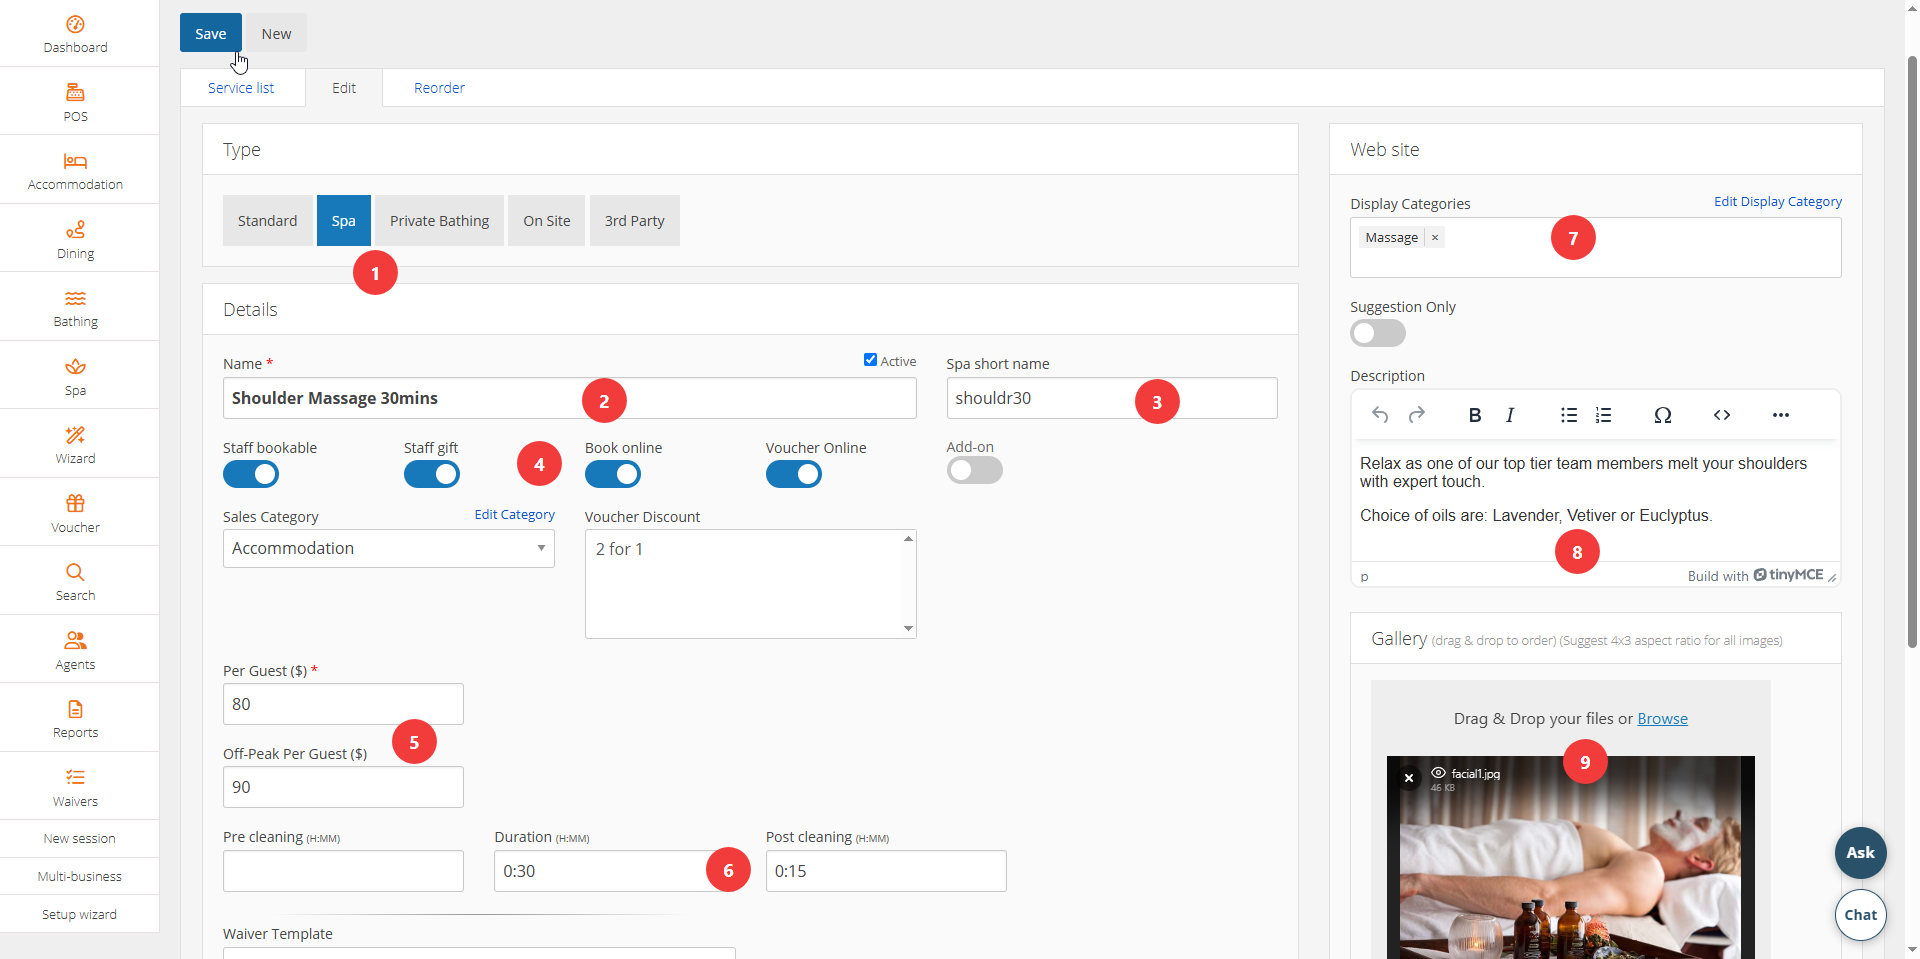The width and height of the screenshot is (1920, 959).
Task: Enable the Add-on switch
Action: click(x=975, y=470)
